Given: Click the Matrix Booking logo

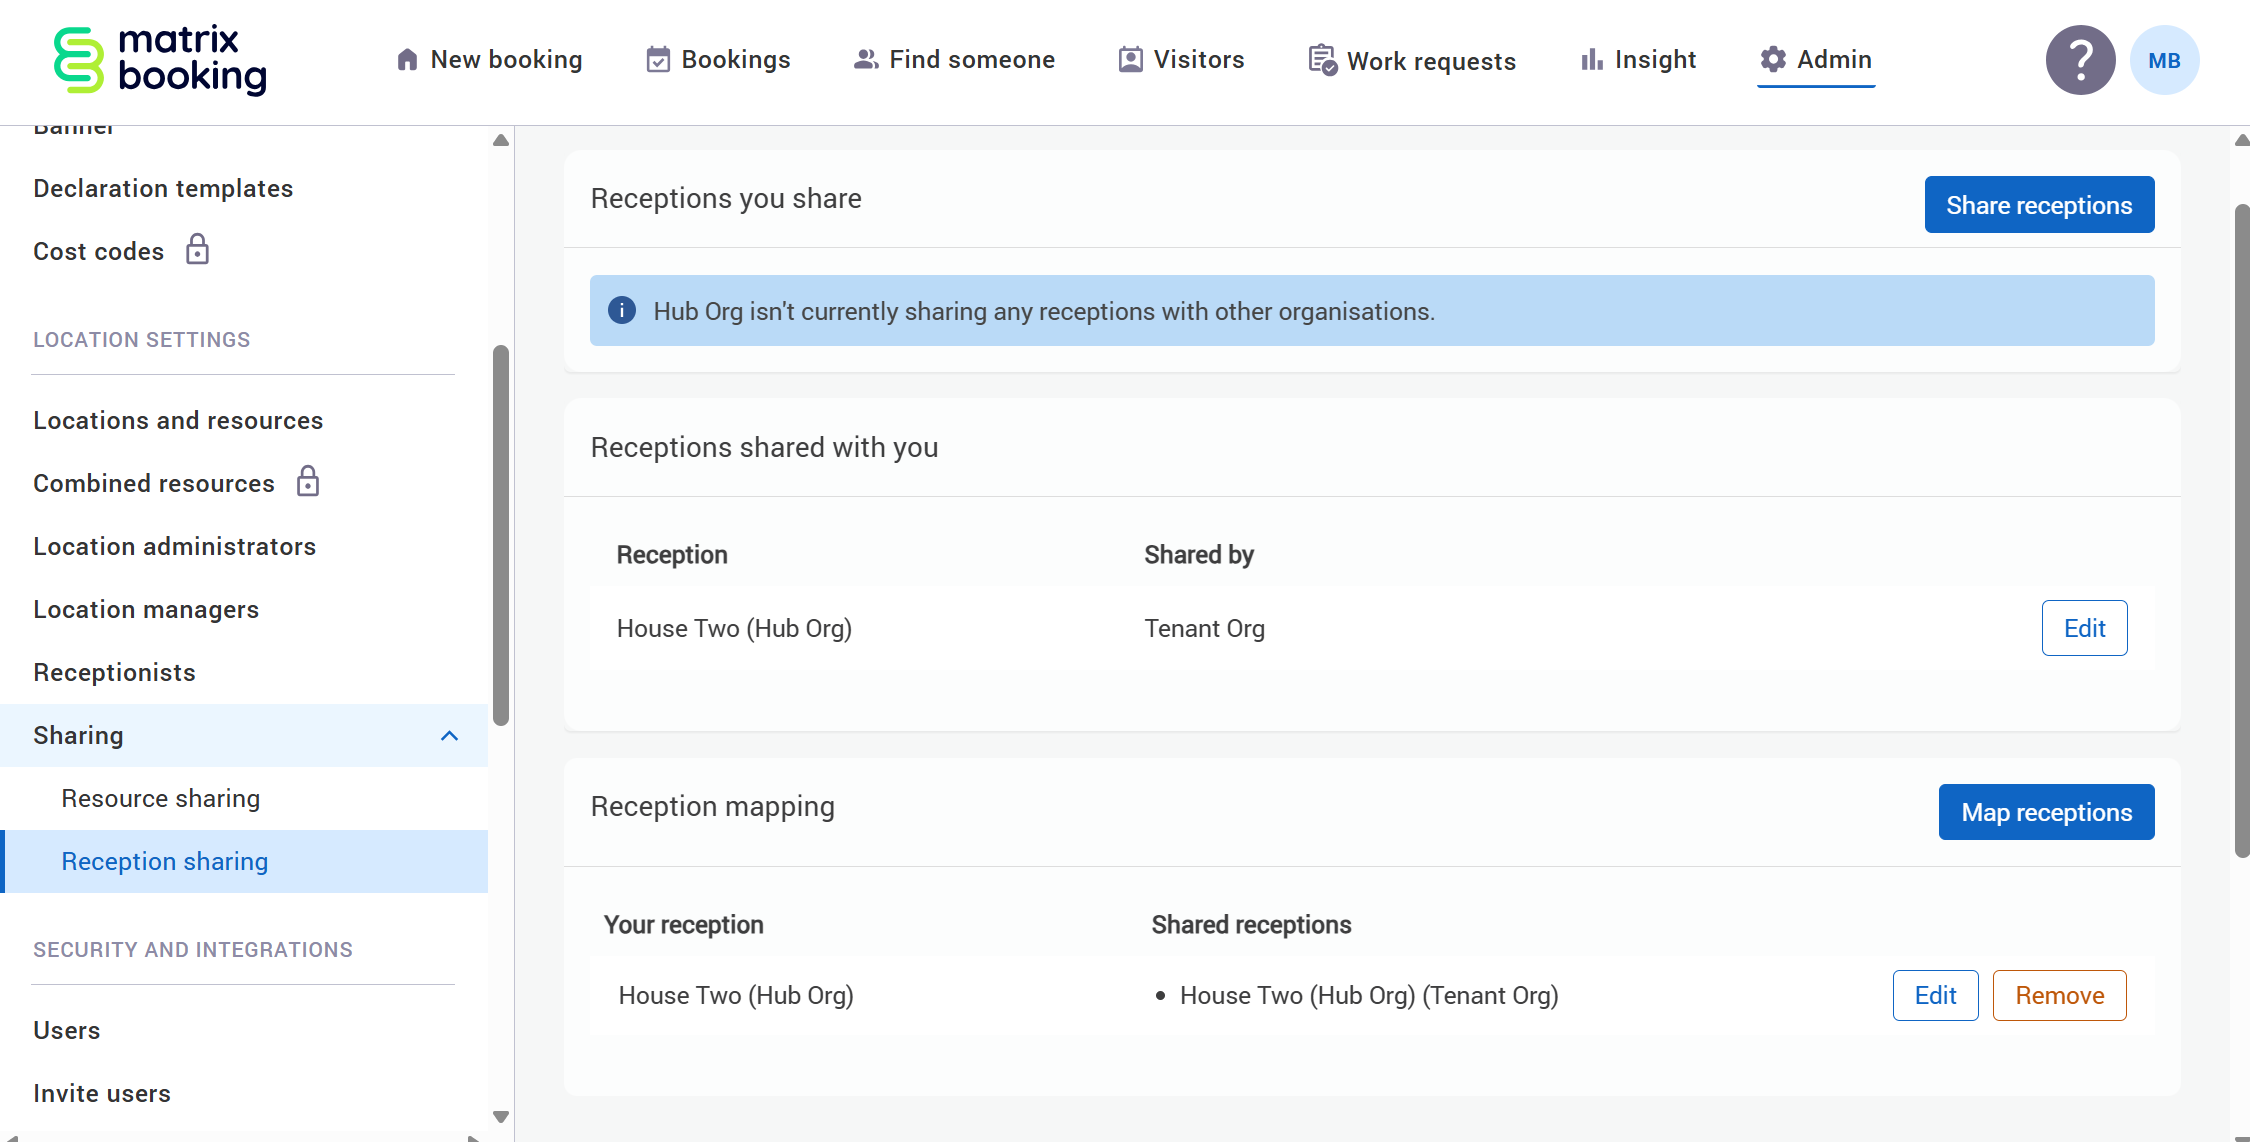Looking at the screenshot, I should 160,60.
